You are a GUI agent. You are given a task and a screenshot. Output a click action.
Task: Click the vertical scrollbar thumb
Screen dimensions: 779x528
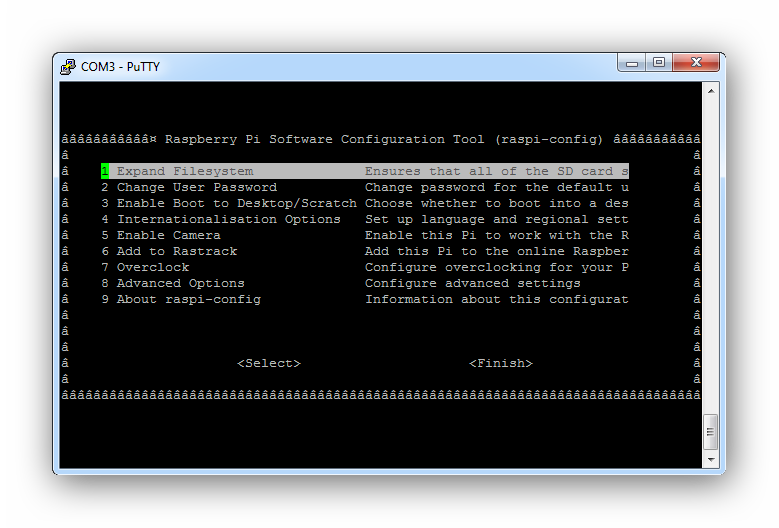coord(711,432)
